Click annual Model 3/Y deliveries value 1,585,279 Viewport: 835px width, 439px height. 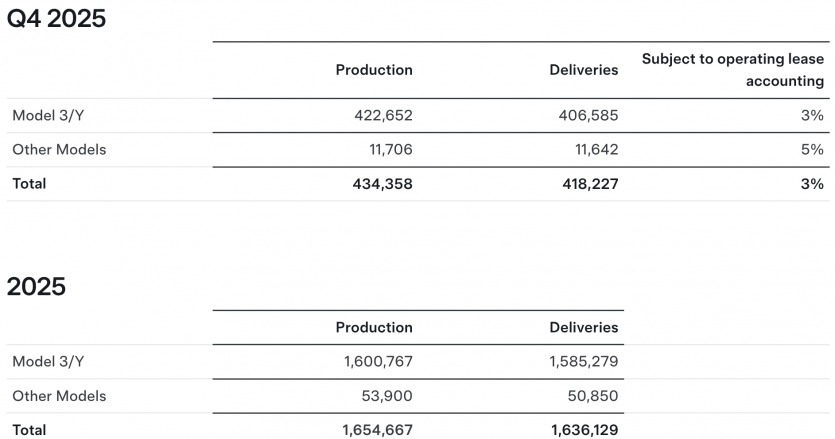582,362
